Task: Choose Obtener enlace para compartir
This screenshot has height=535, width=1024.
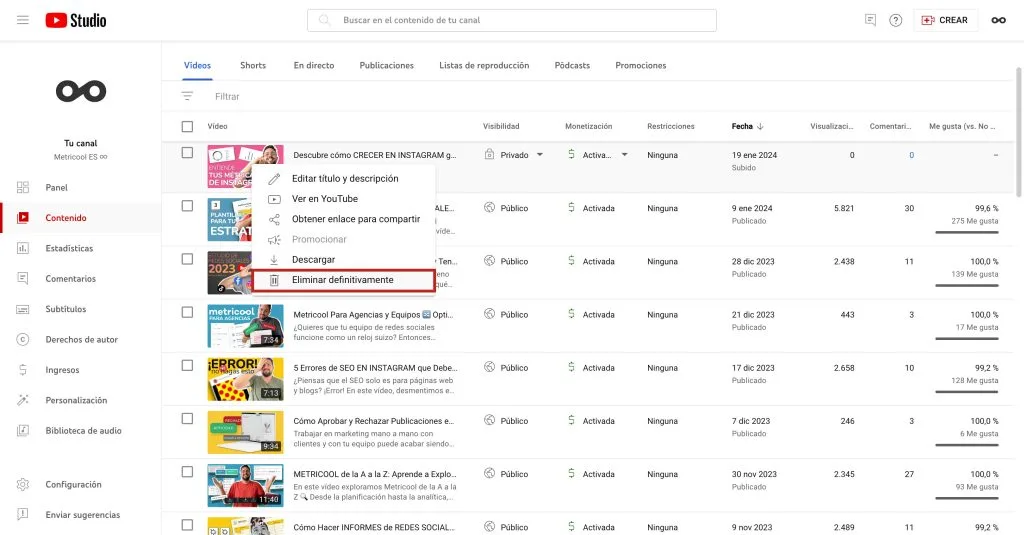Action: (x=344, y=219)
